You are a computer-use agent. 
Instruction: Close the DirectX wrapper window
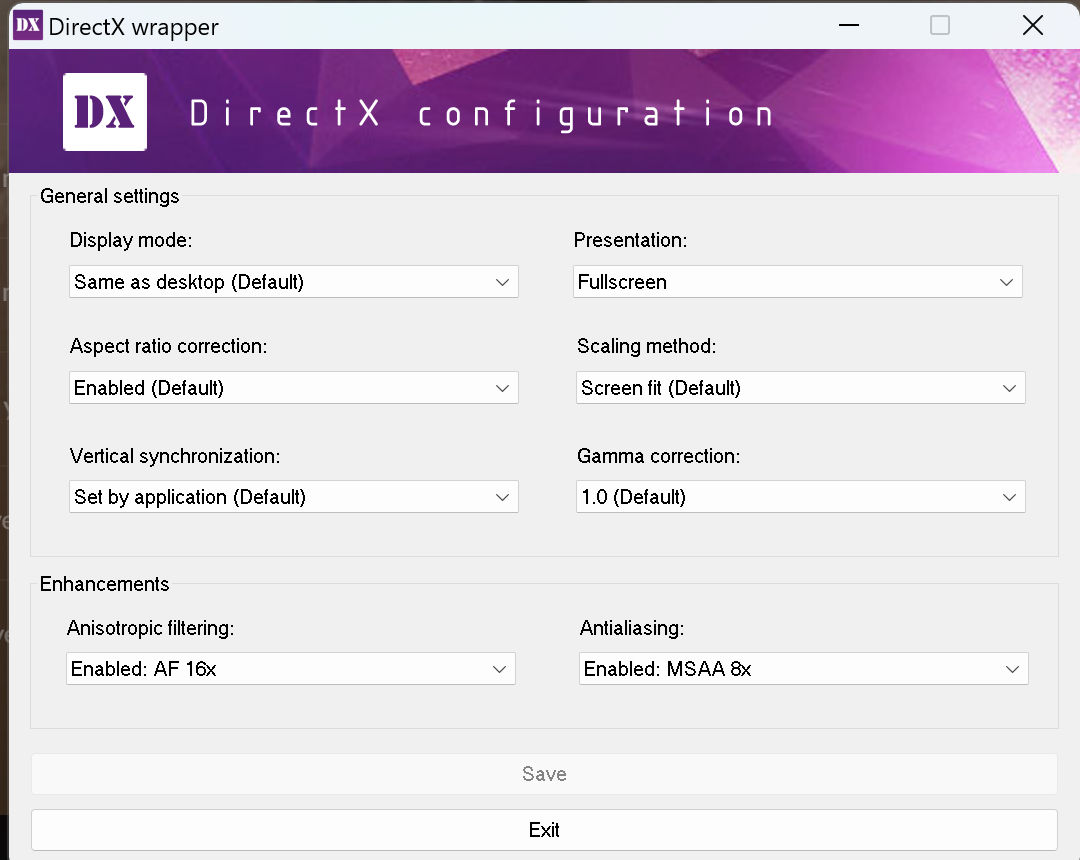pyautogui.click(x=1032, y=25)
